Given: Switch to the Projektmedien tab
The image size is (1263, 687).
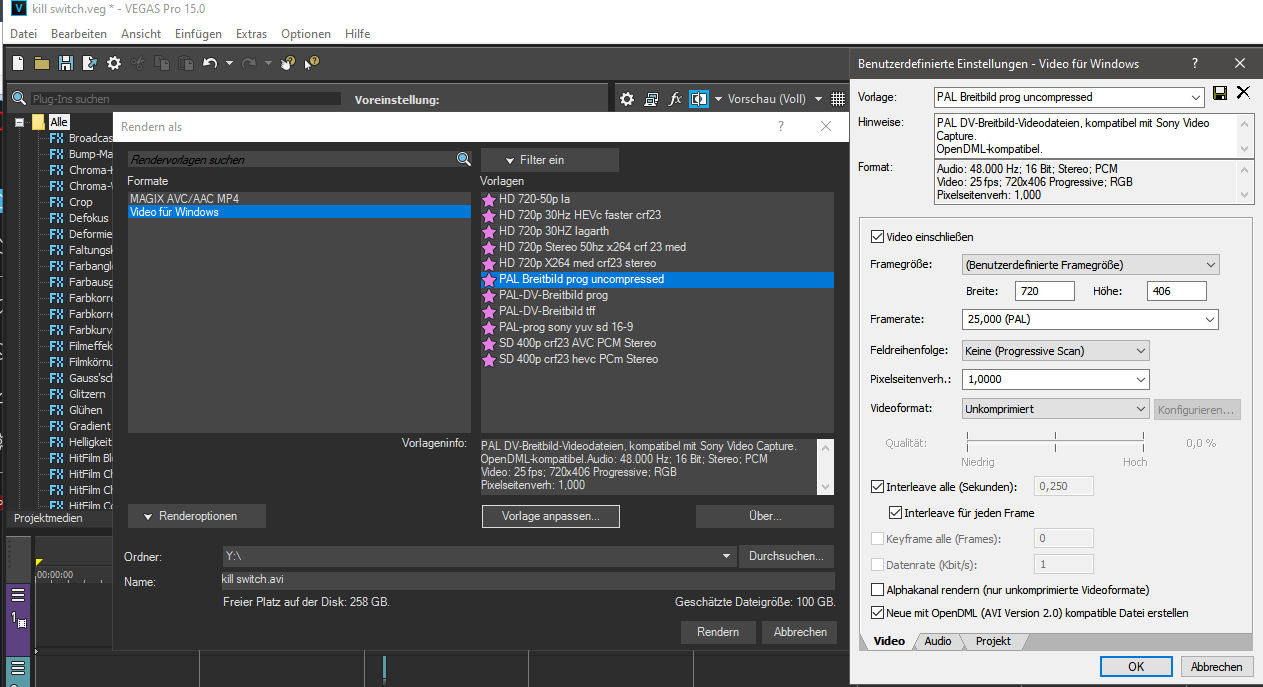Looking at the screenshot, I should pyautogui.click(x=48, y=518).
